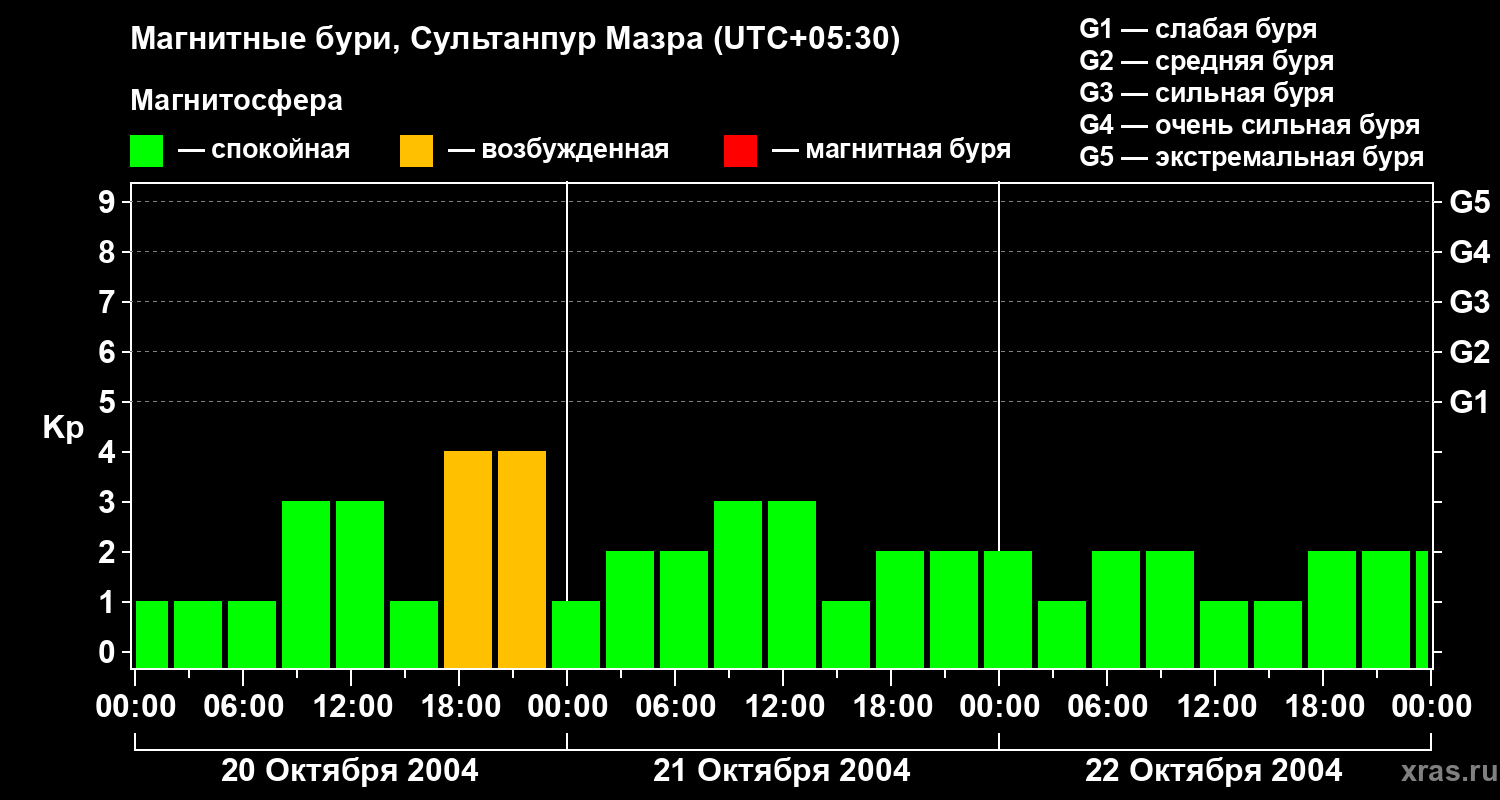
Task: Click the green Kp 1 bar beginning 14:30 on 21 Октября
Action: 846,635
